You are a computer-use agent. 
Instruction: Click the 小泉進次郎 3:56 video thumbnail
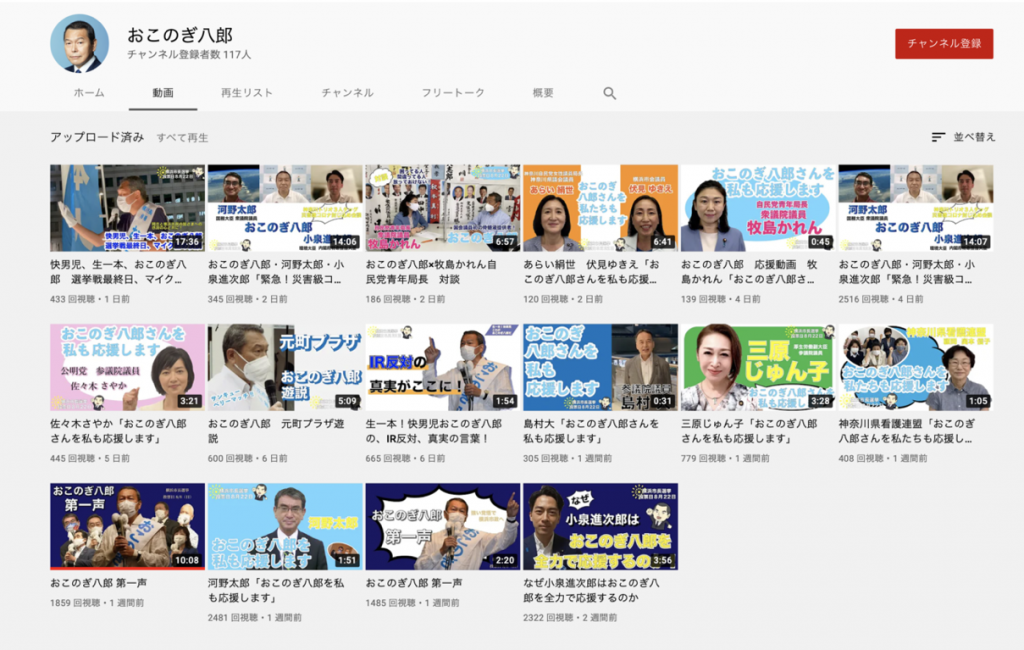pos(600,526)
